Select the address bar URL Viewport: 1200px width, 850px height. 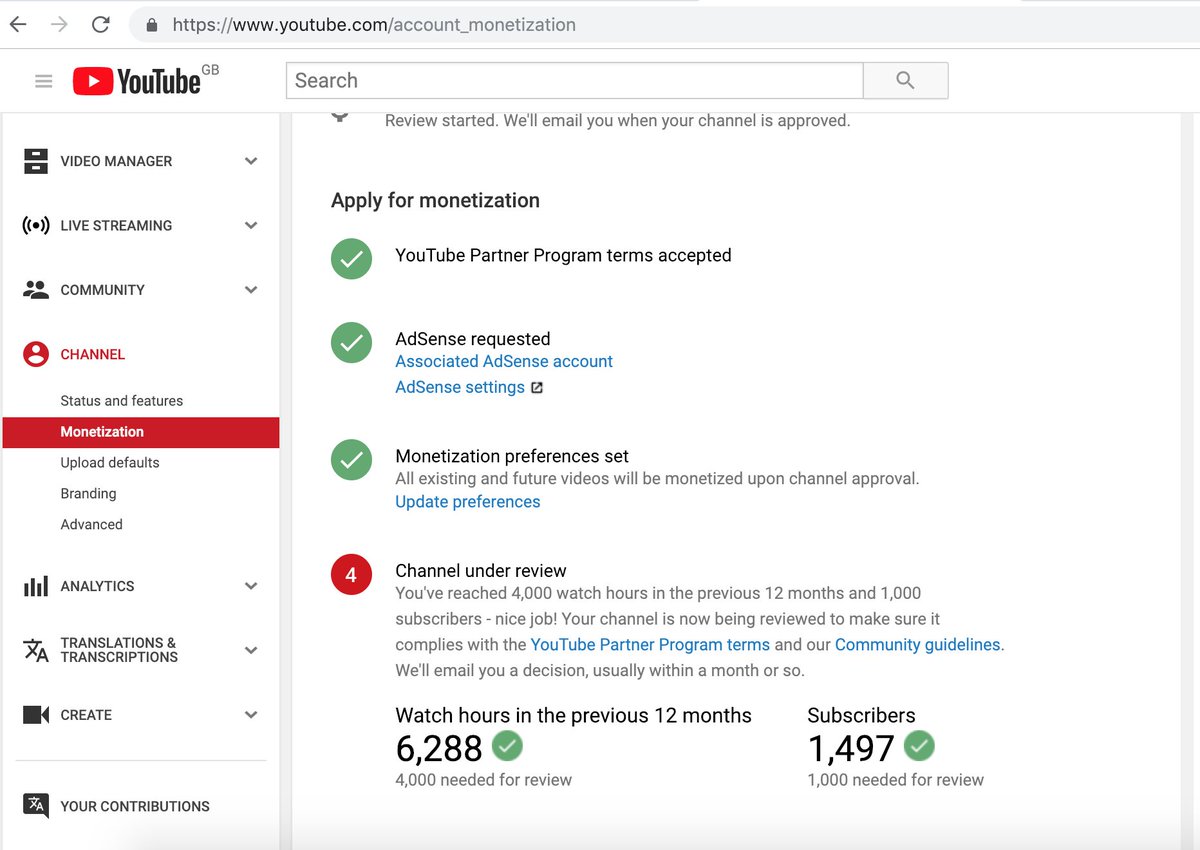click(x=374, y=25)
